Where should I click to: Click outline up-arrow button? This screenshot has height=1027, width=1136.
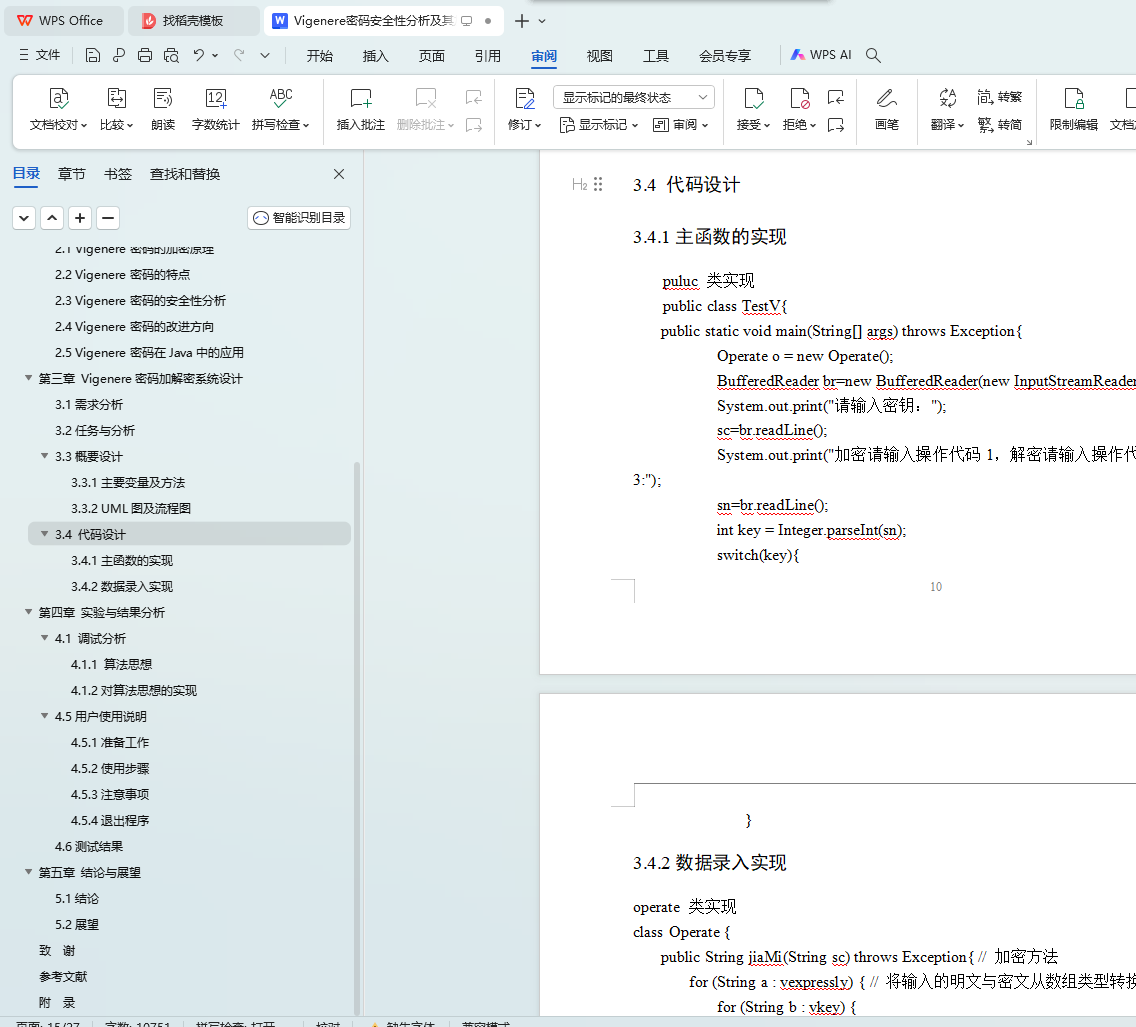[52, 218]
